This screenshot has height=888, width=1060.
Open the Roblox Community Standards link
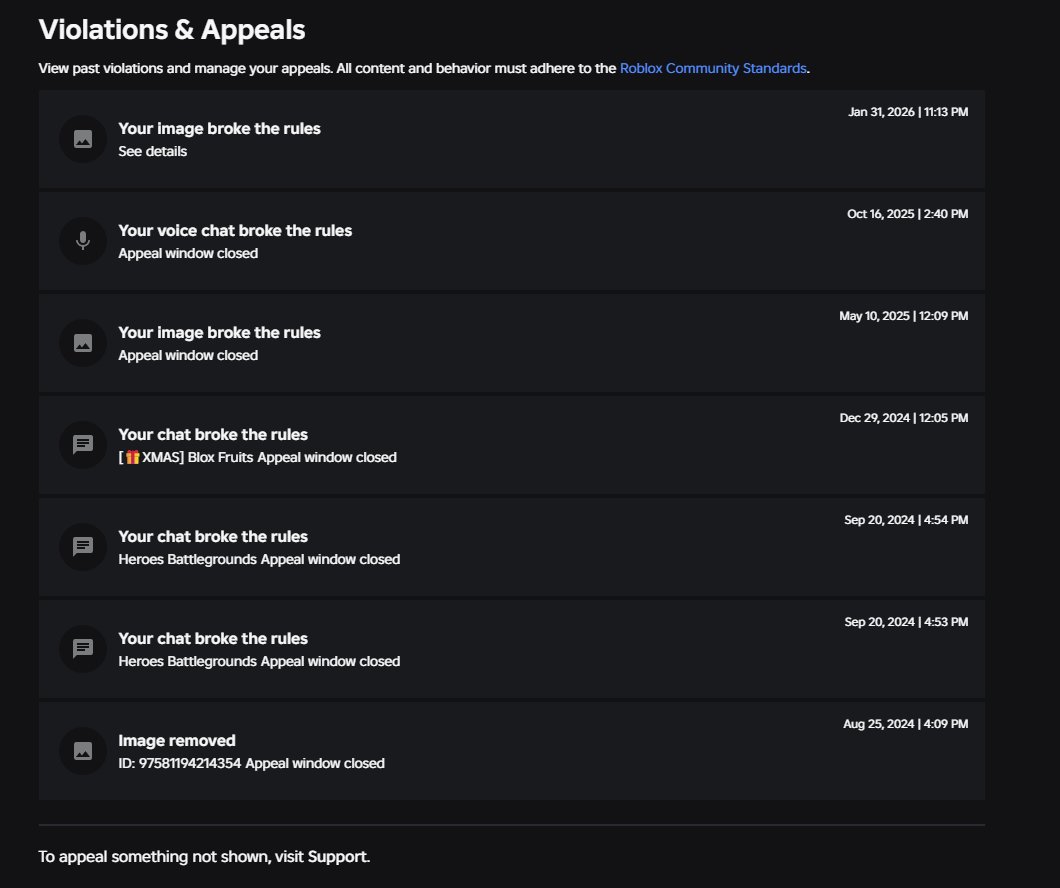pos(713,68)
